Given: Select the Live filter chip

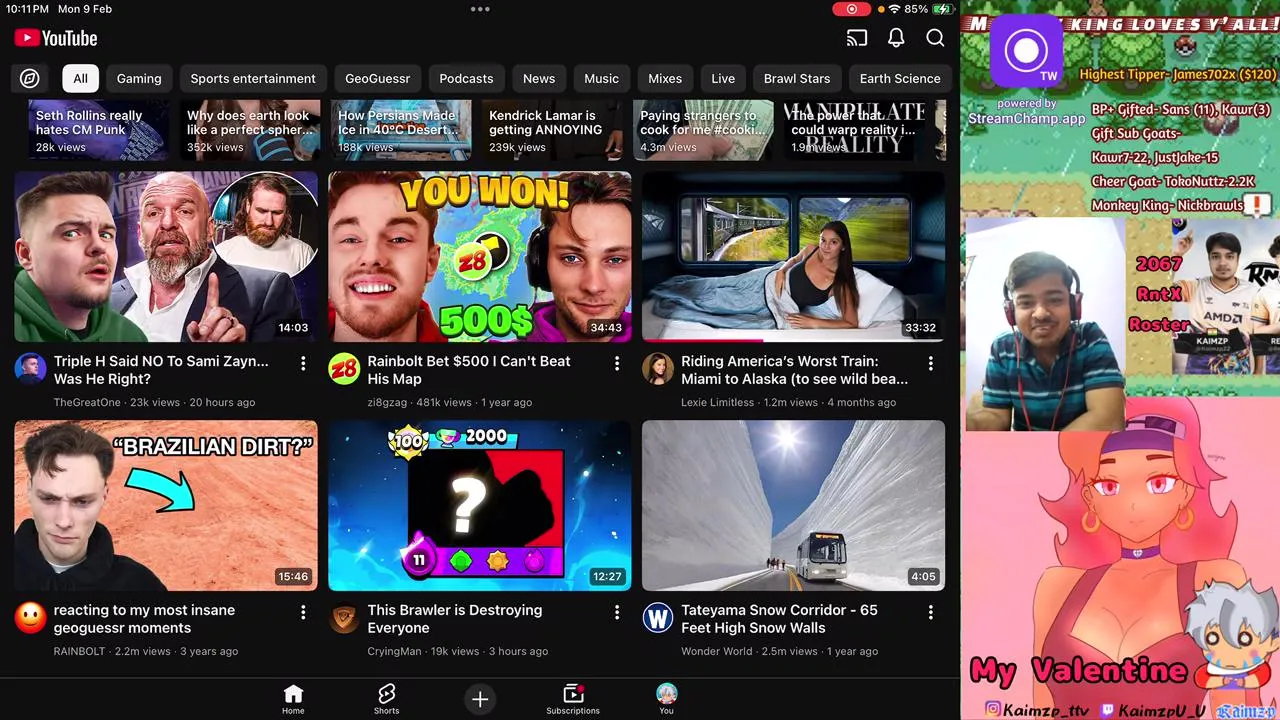Looking at the screenshot, I should pyautogui.click(x=723, y=78).
